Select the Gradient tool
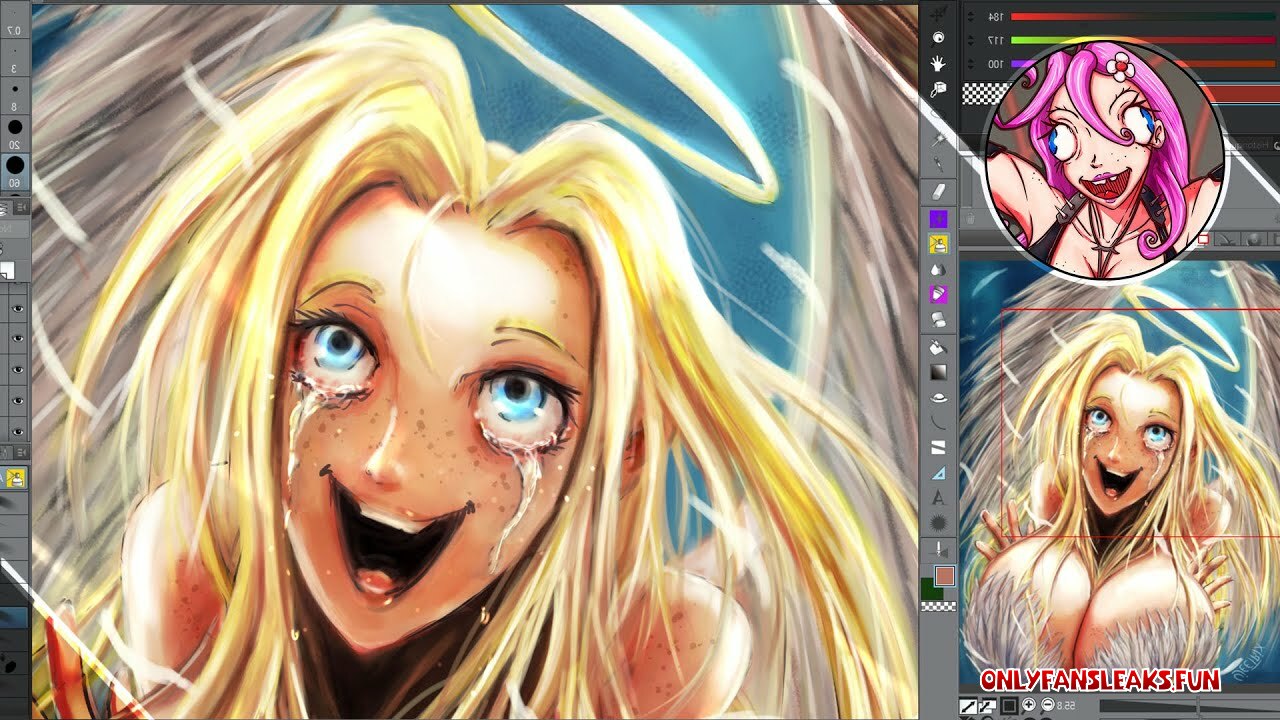 pos(938,372)
